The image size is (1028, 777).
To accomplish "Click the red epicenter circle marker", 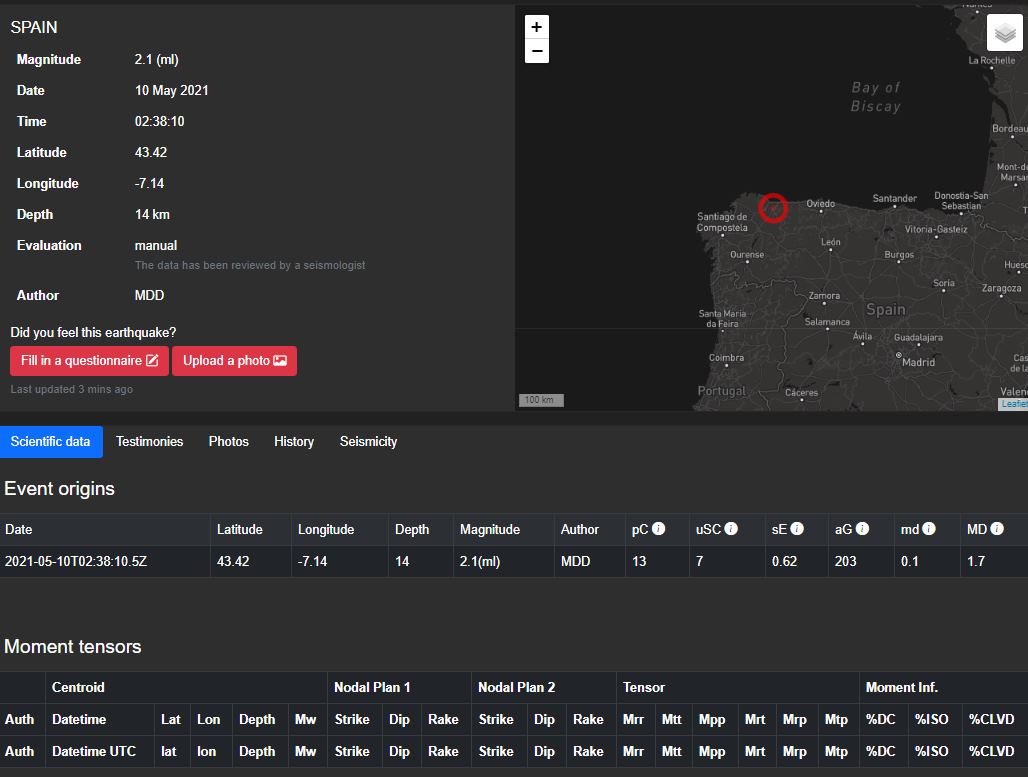I will tap(773, 207).
